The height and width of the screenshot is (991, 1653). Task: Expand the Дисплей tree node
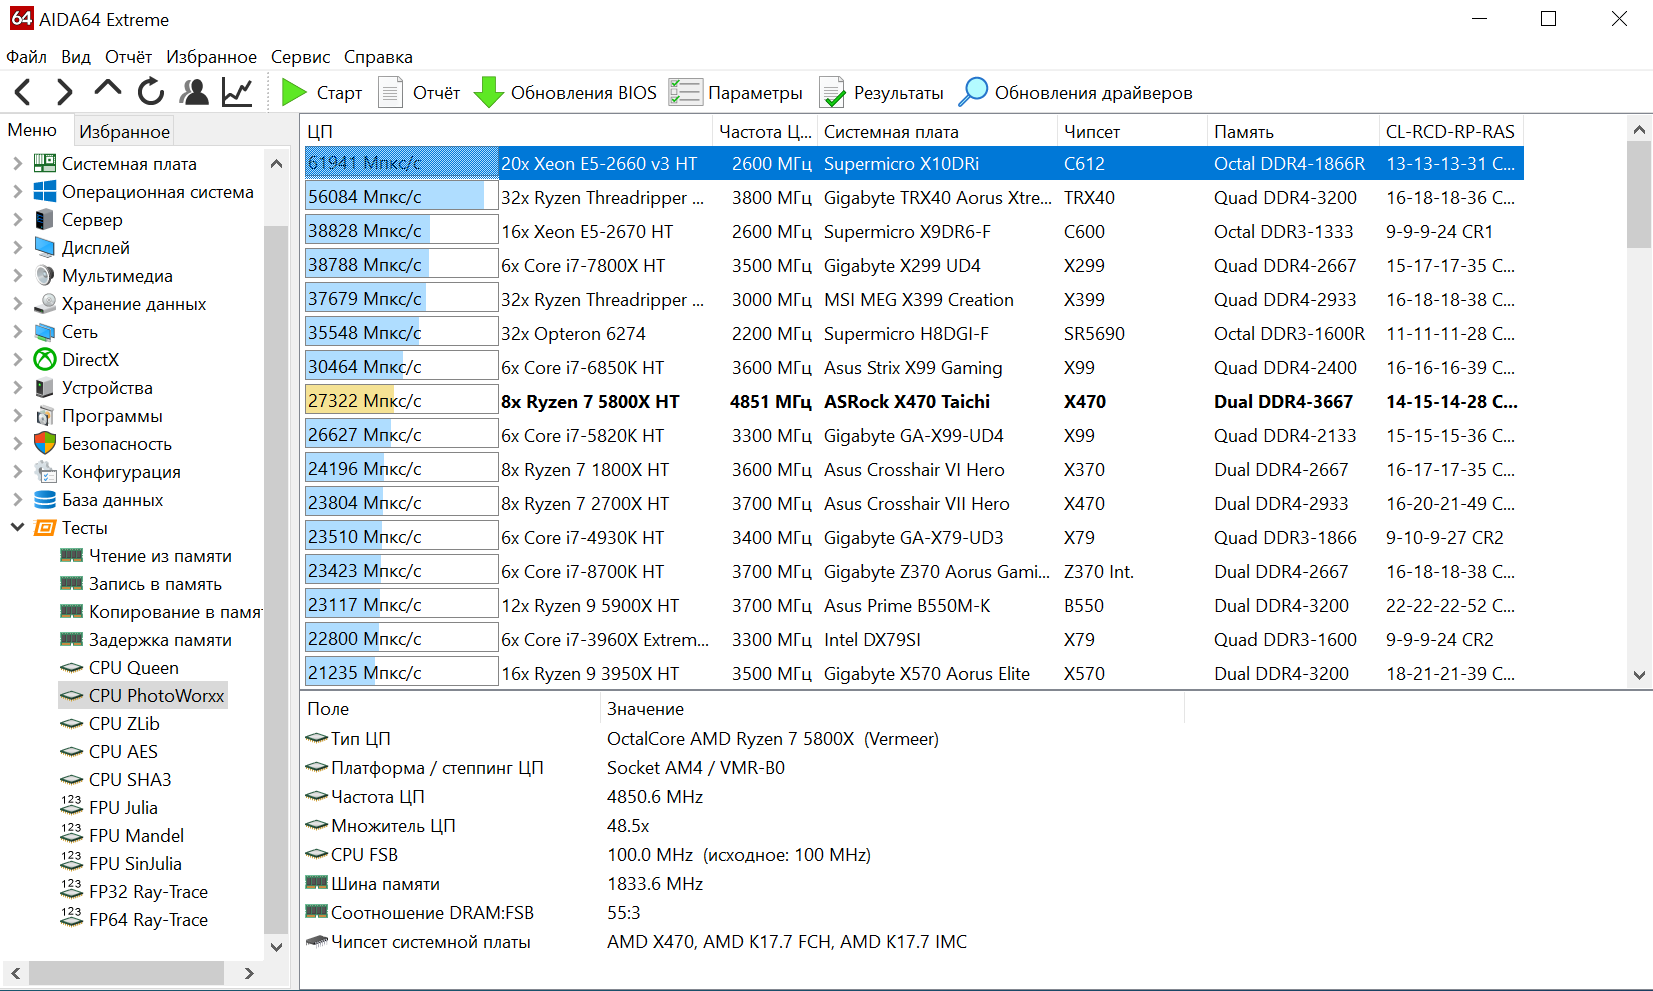17,247
